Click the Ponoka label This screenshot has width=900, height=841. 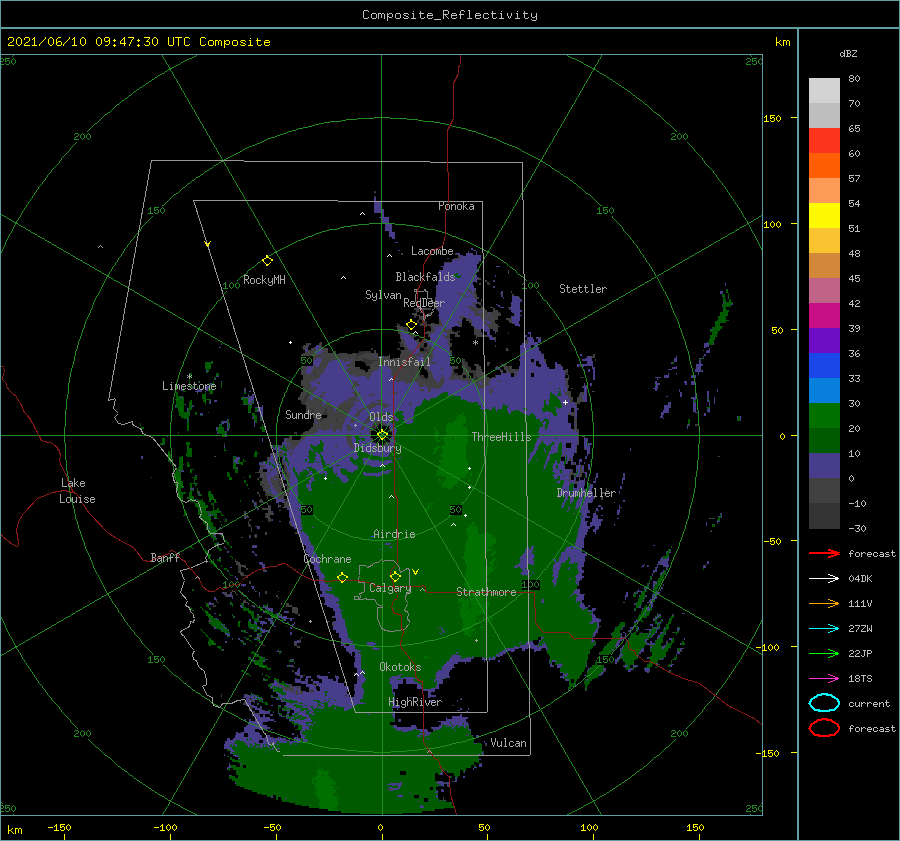coord(456,206)
